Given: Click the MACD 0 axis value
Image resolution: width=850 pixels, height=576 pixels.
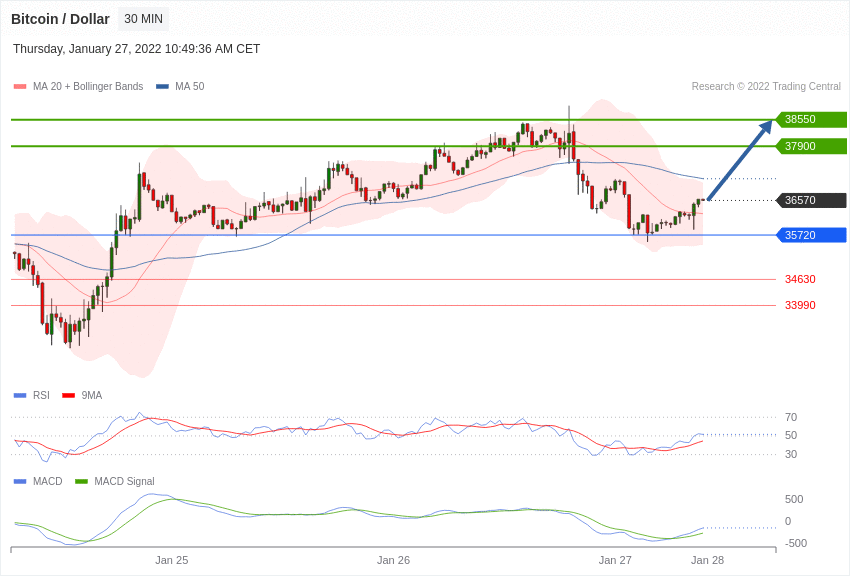Looking at the screenshot, I should [x=788, y=521].
